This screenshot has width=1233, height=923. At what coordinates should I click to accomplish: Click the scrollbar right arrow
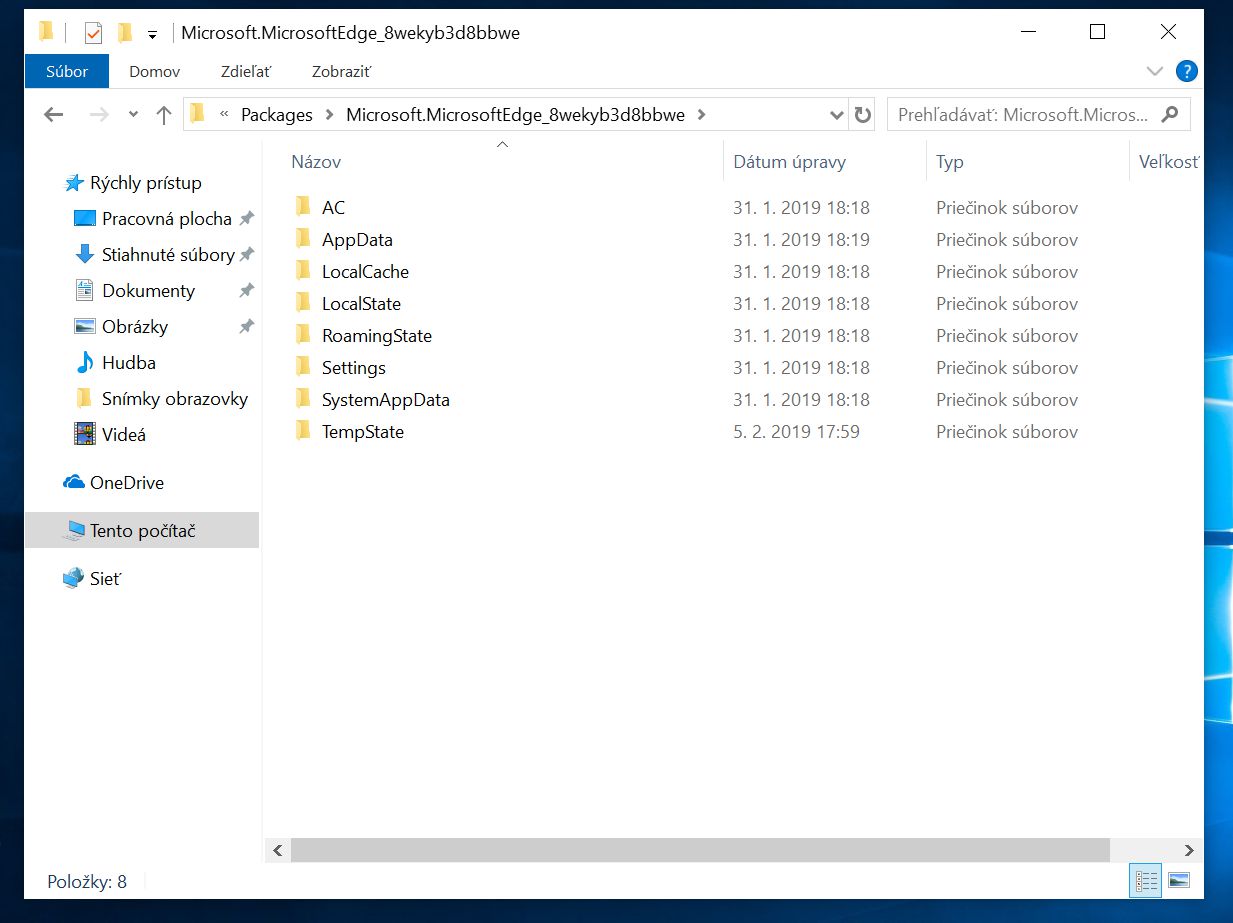pyautogui.click(x=1188, y=850)
